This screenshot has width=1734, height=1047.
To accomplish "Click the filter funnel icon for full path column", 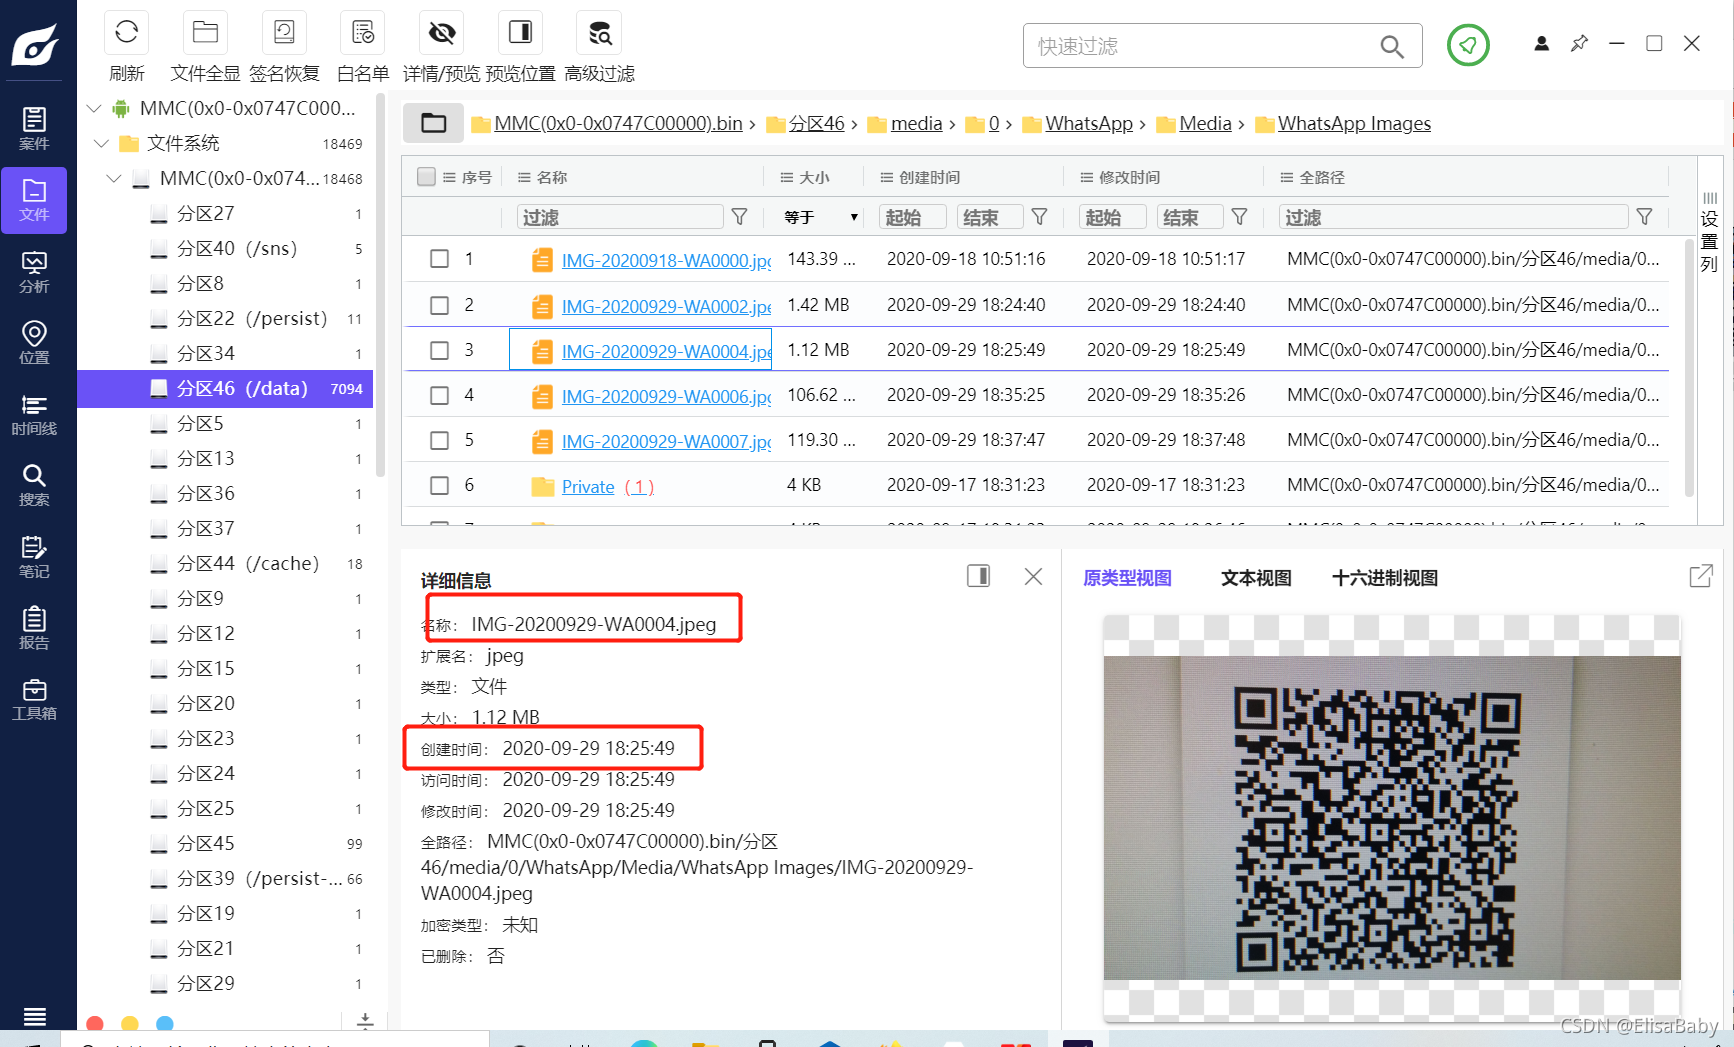I will pos(1644,217).
